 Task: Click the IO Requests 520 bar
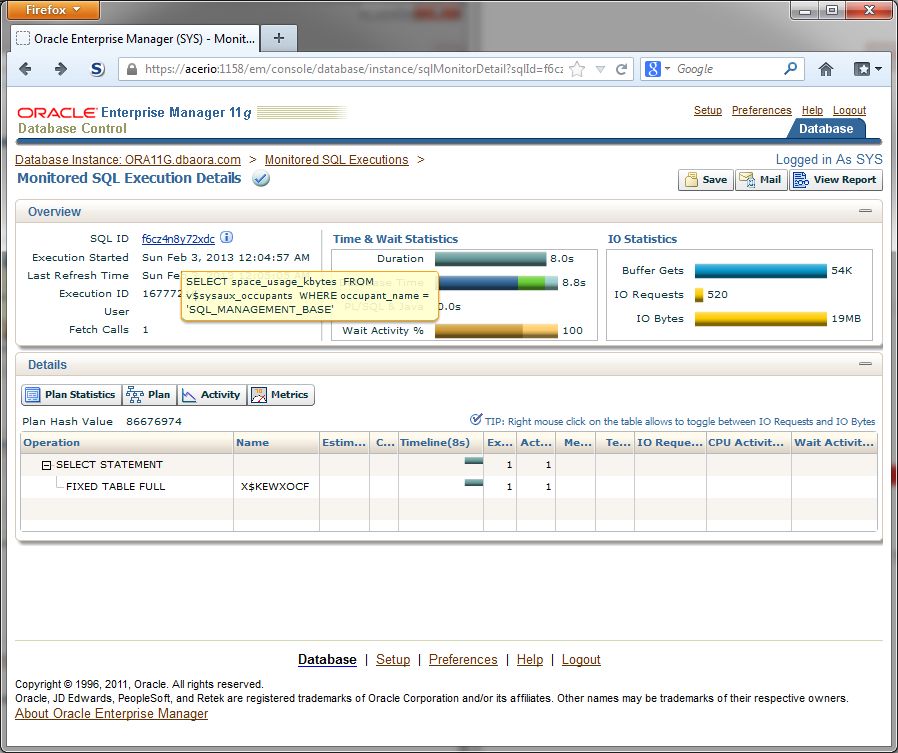click(x=699, y=295)
